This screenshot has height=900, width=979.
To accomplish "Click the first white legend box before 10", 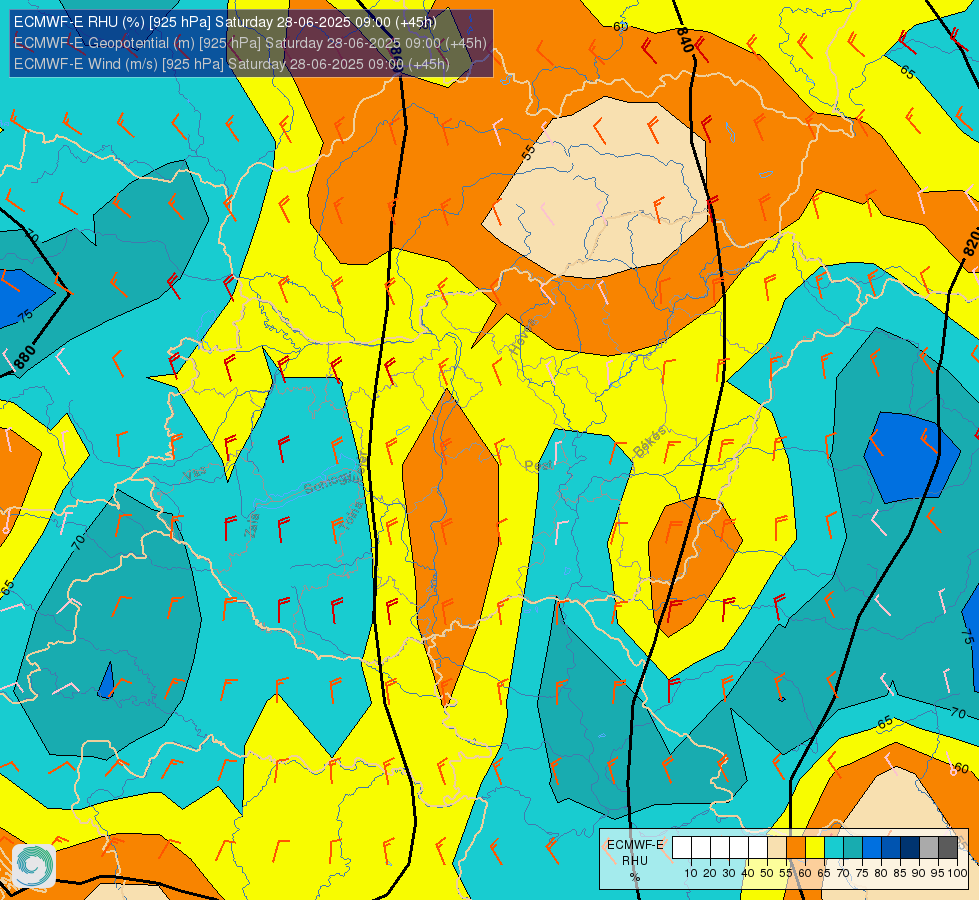I will [682, 847].
